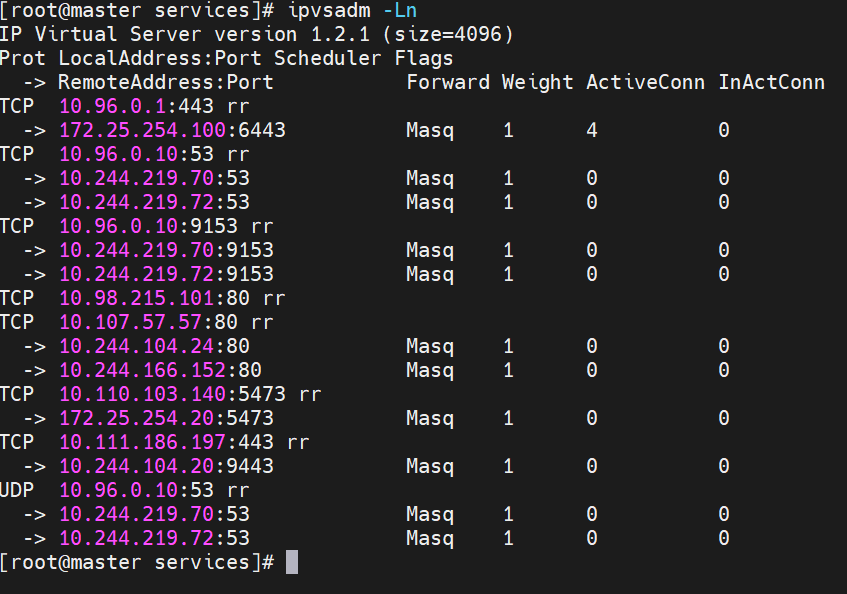
Task: Click the virtual address 10.111.186.197:443
Action: coord(166,442)
